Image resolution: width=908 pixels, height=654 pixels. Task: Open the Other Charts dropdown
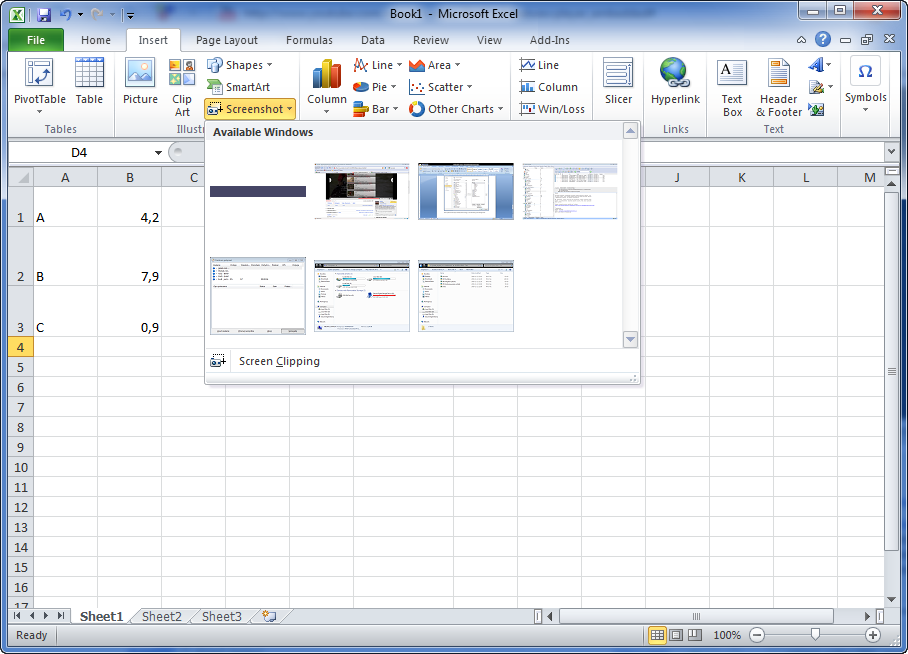point(456,109)
